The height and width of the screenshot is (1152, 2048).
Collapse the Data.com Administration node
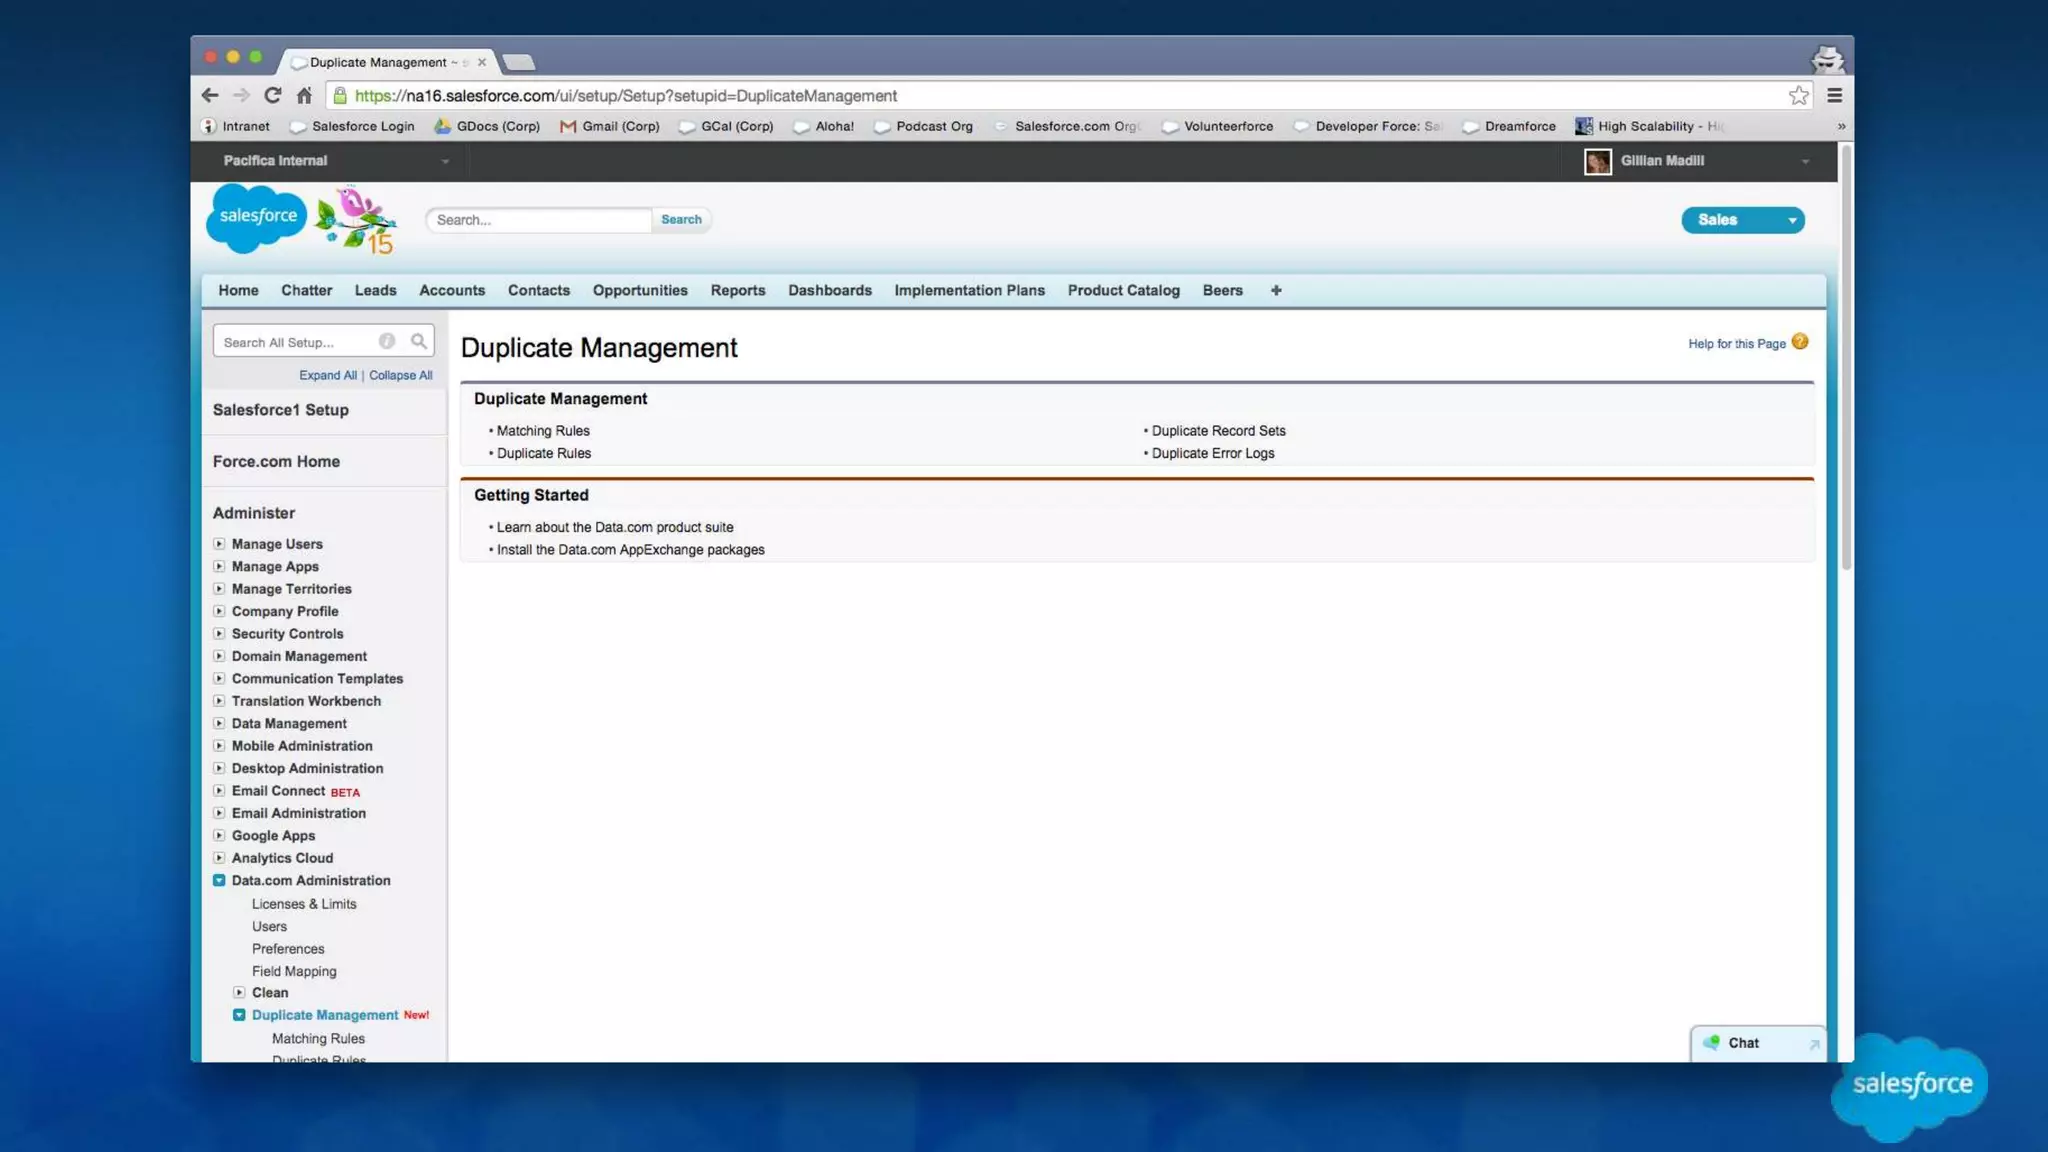[x=219, y=880]
